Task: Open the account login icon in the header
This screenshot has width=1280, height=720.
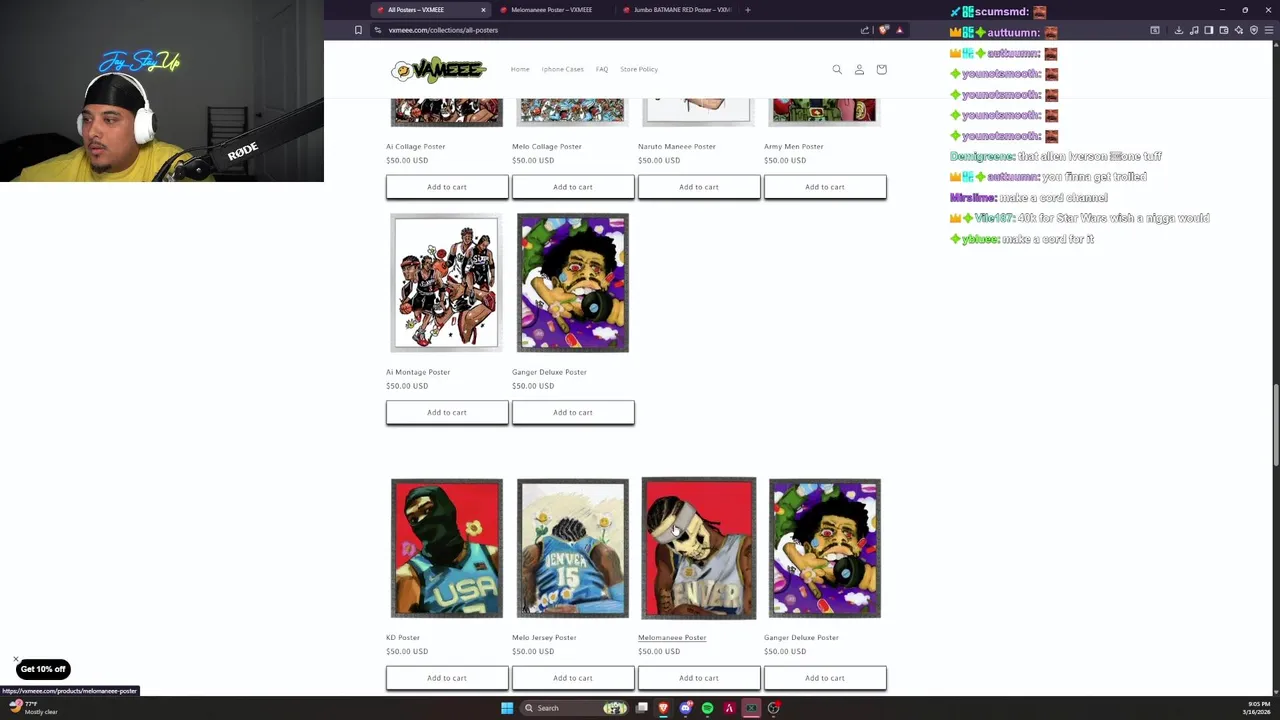Action: coord(859,69)
